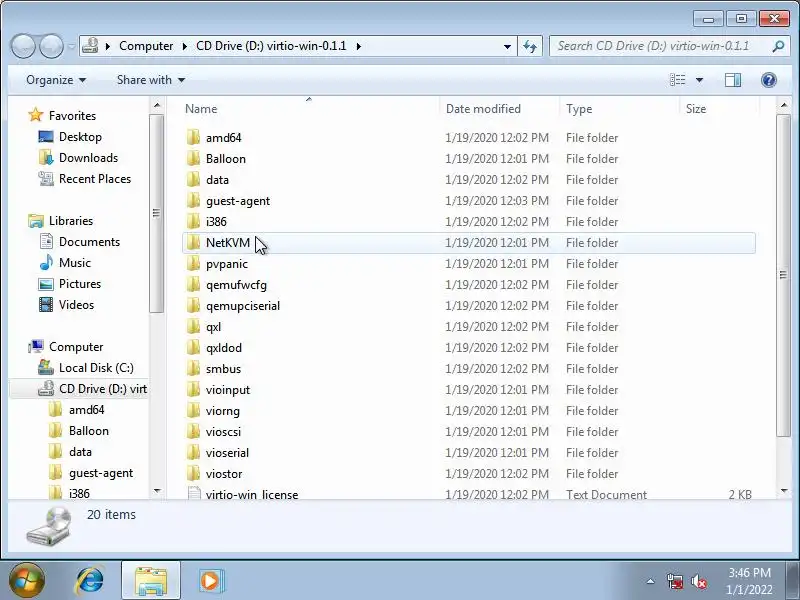The height and width of the screenshot is (600, 800).
Task: Select the viostor folder
Action: [223, 474]
